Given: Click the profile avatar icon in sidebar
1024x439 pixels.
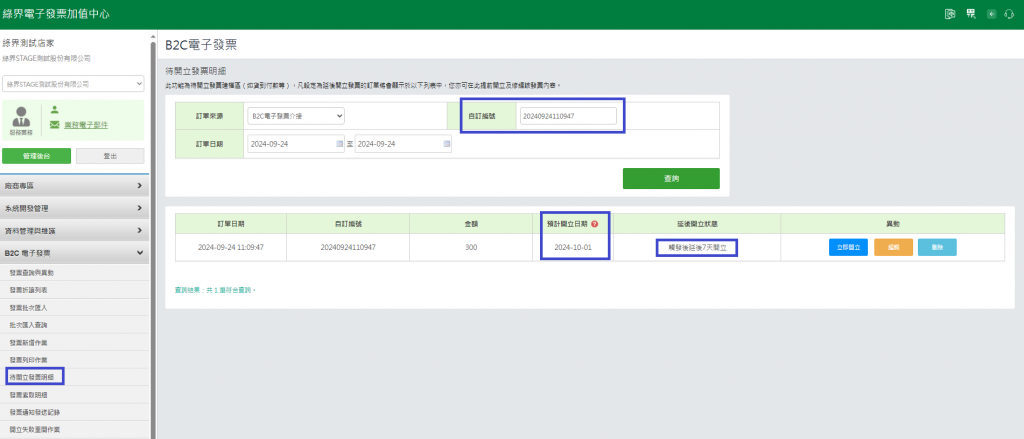Looking at the screenshot, I should point(22,118).
